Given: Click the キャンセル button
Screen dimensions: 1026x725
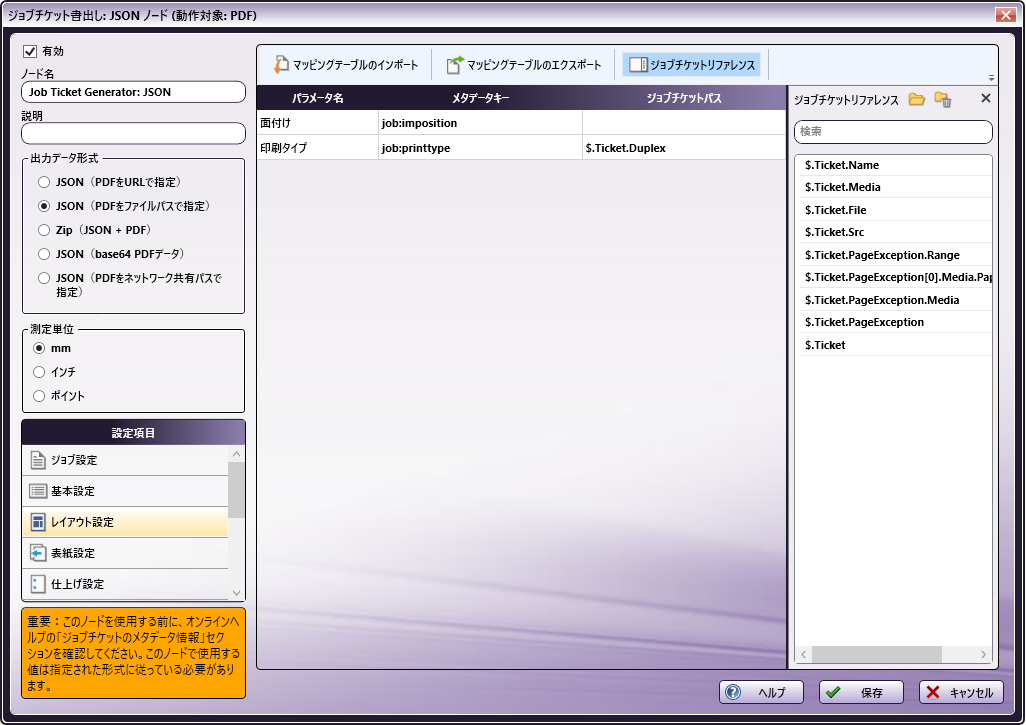Looking at the screenshot, I should tap(961, 692).
